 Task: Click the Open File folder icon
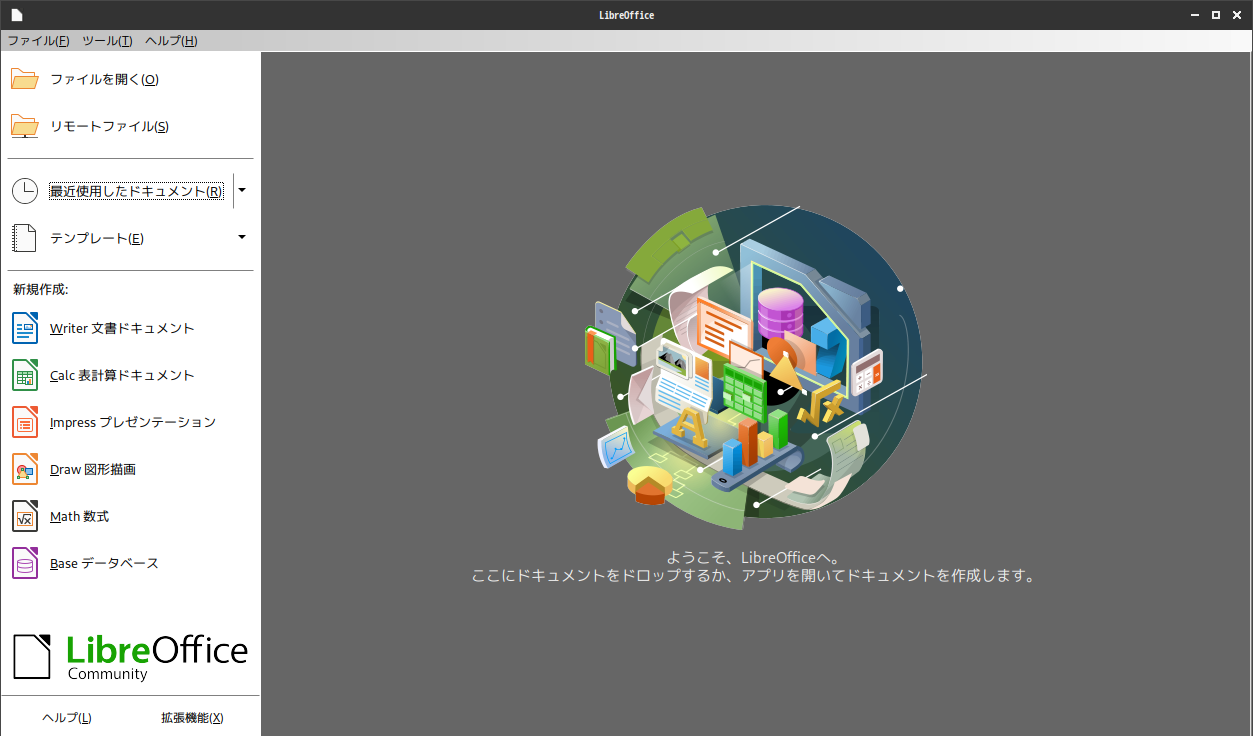point(24,79)
